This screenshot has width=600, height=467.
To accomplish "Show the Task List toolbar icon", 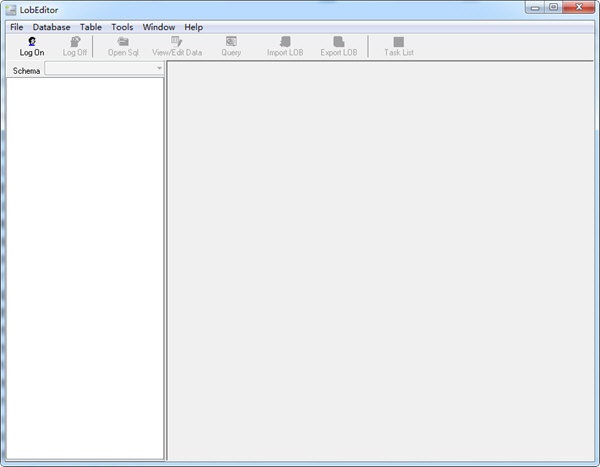I will click(x=399, y=41).
